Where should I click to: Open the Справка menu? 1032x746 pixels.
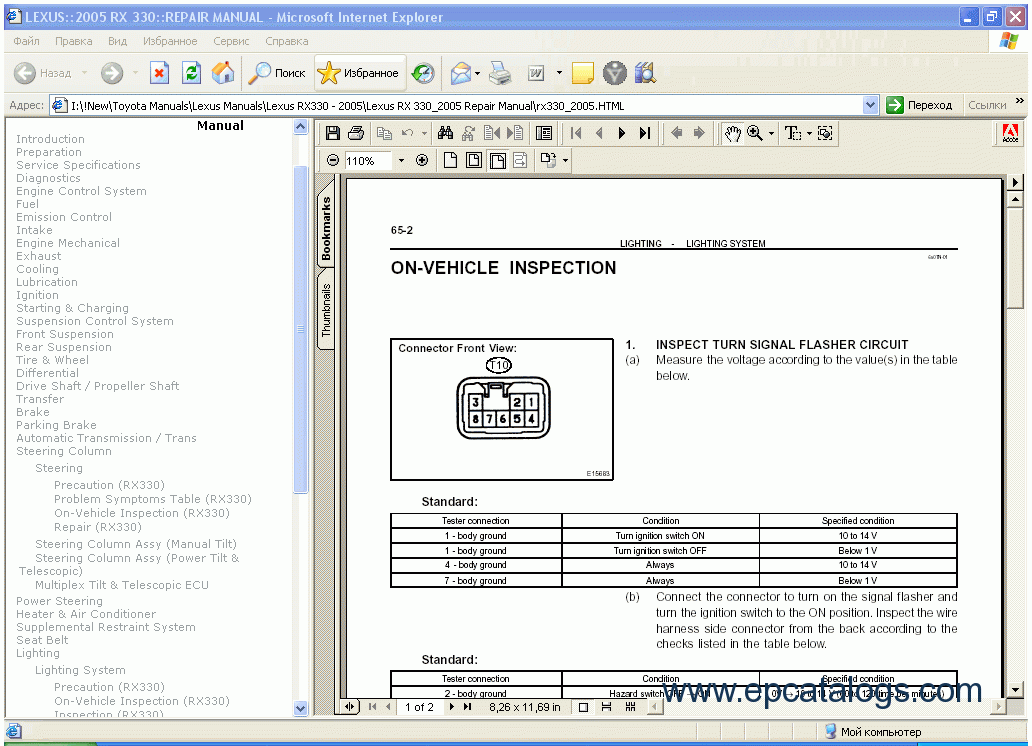coord(286,41)
